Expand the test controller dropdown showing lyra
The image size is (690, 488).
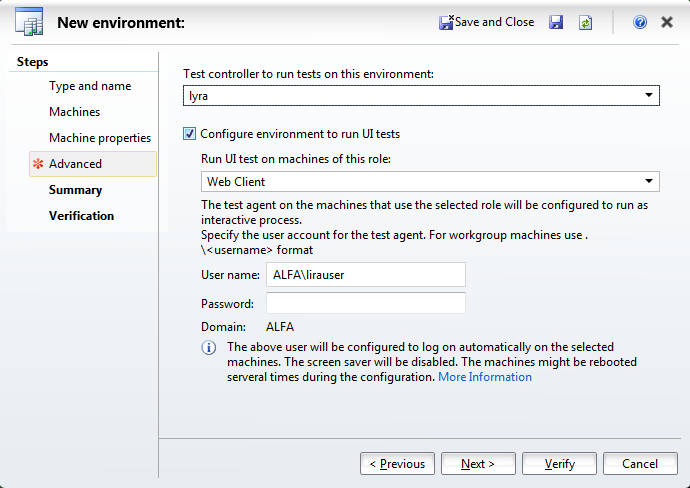(421, 95)
